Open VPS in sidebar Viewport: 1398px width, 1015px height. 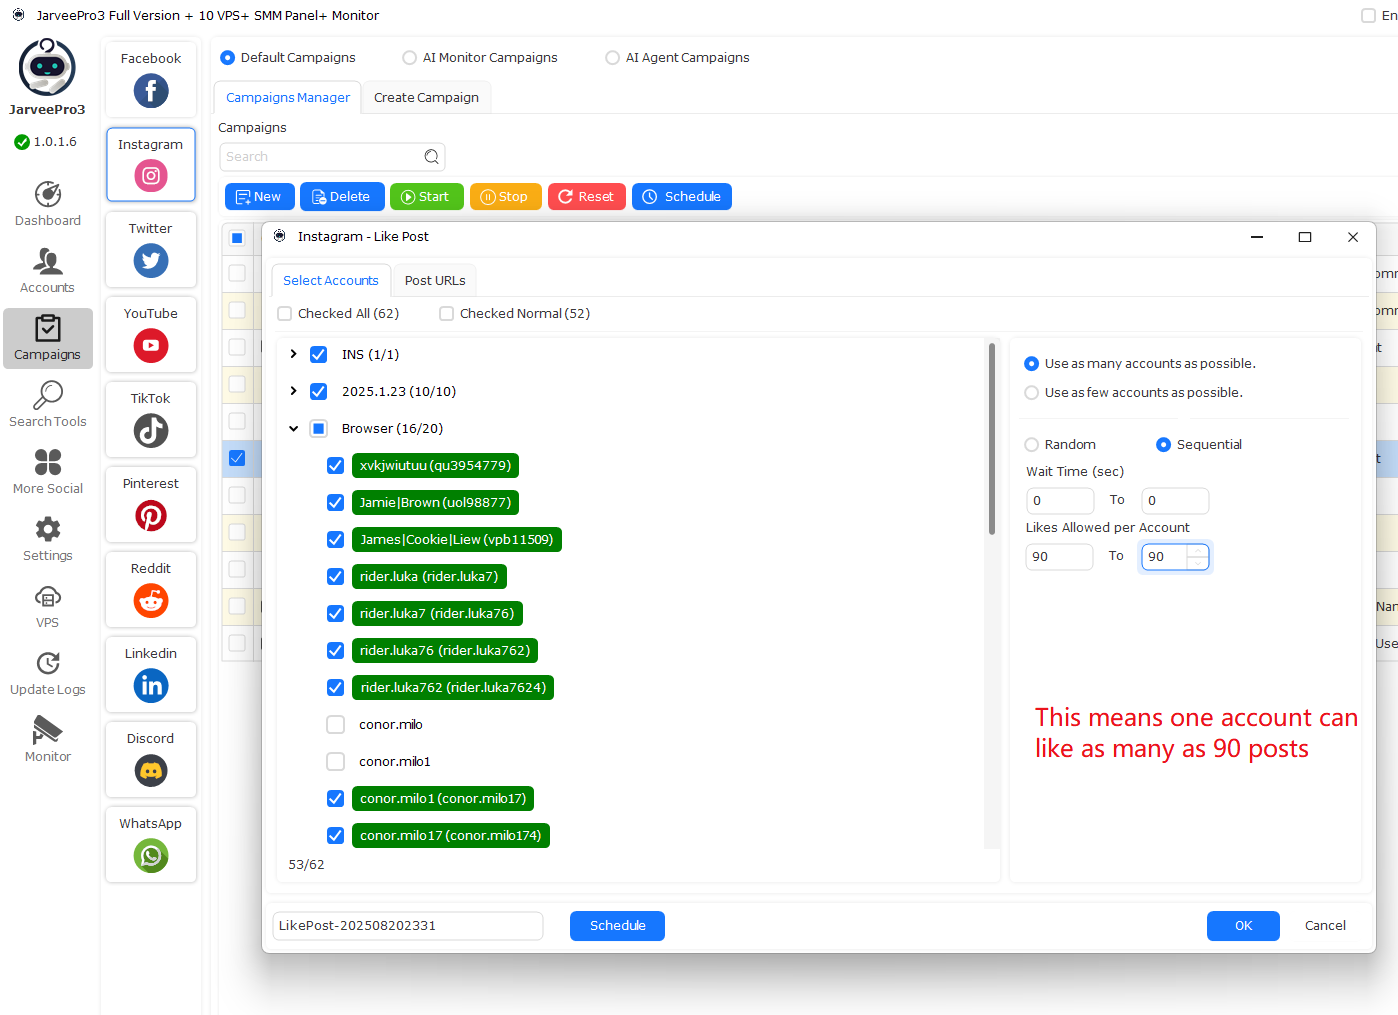pyautogui.click(x=48, y=606)
